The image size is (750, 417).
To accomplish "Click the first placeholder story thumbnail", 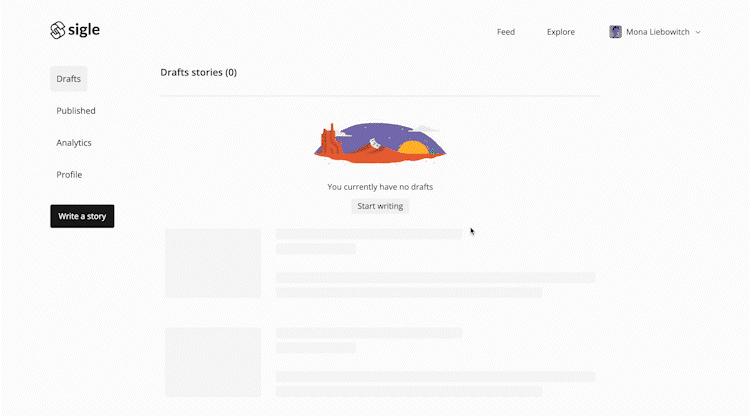I will [x=213, y=263].
